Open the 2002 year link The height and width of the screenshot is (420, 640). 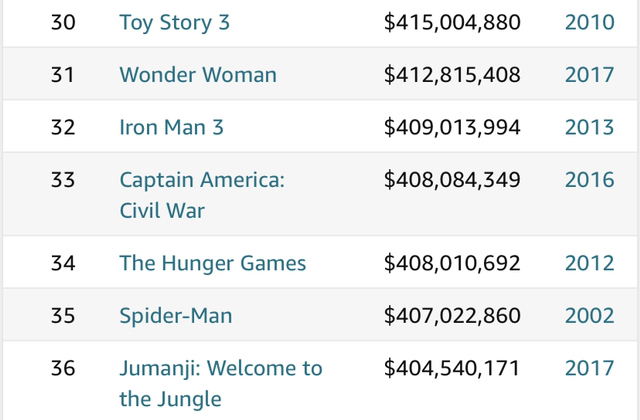pyautogui.click(x=589, y=316)
